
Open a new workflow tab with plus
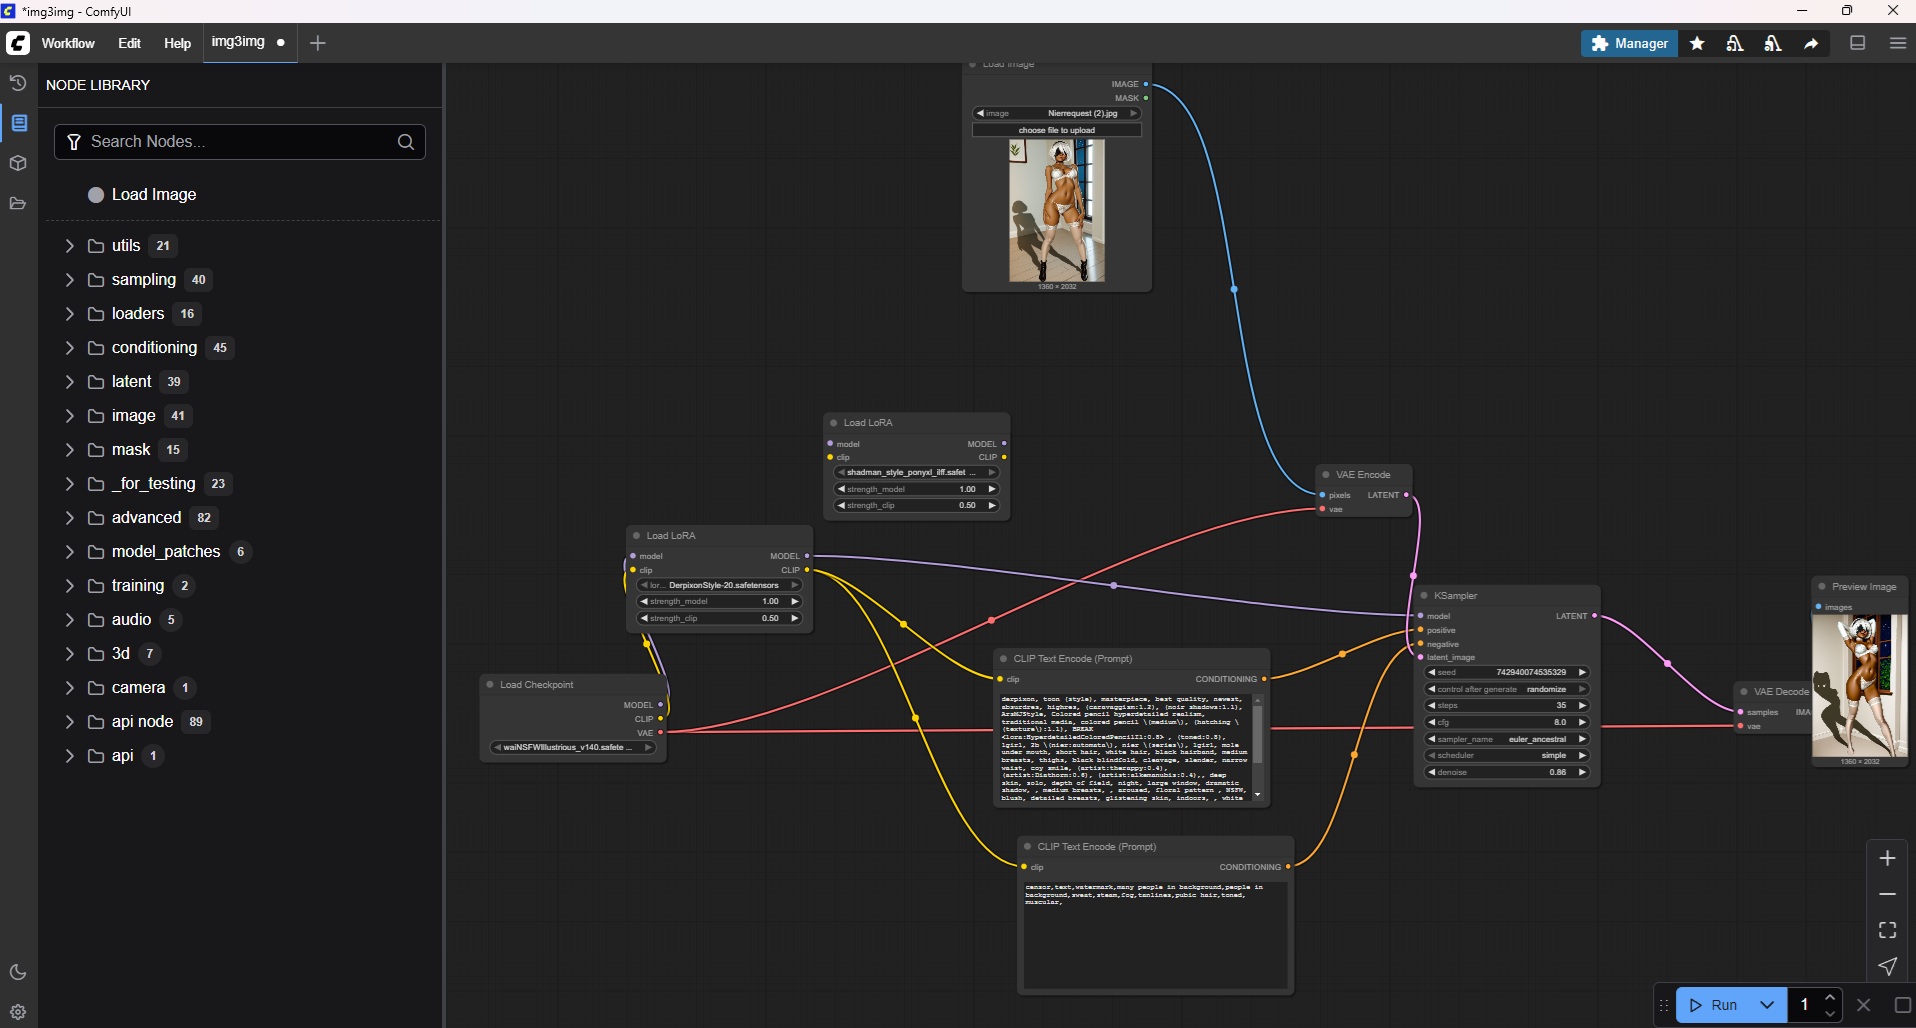coord(318,43)
